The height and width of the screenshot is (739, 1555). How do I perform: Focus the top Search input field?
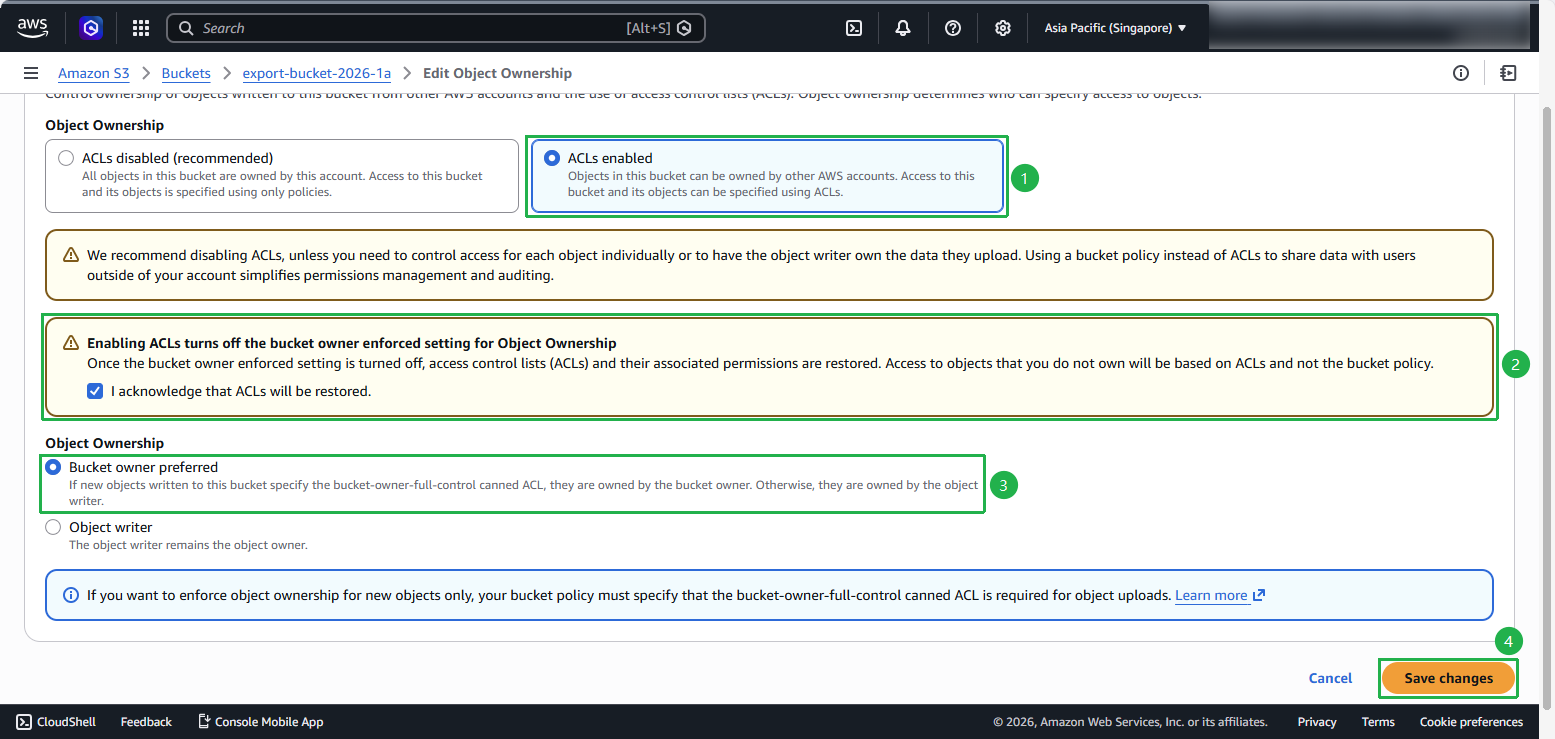click(x=436, y=28)
